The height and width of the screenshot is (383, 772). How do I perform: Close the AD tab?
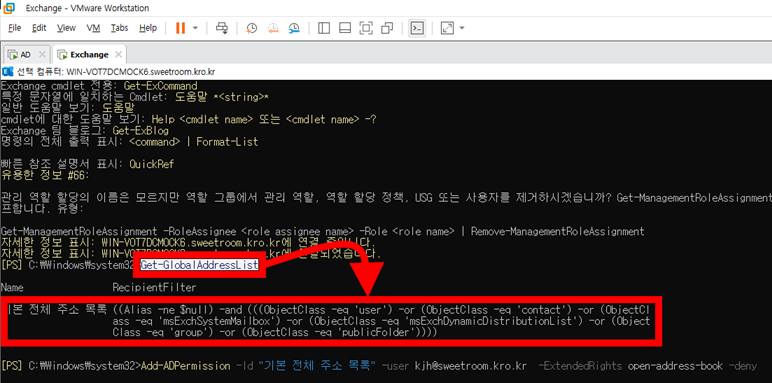click(42, 55)
